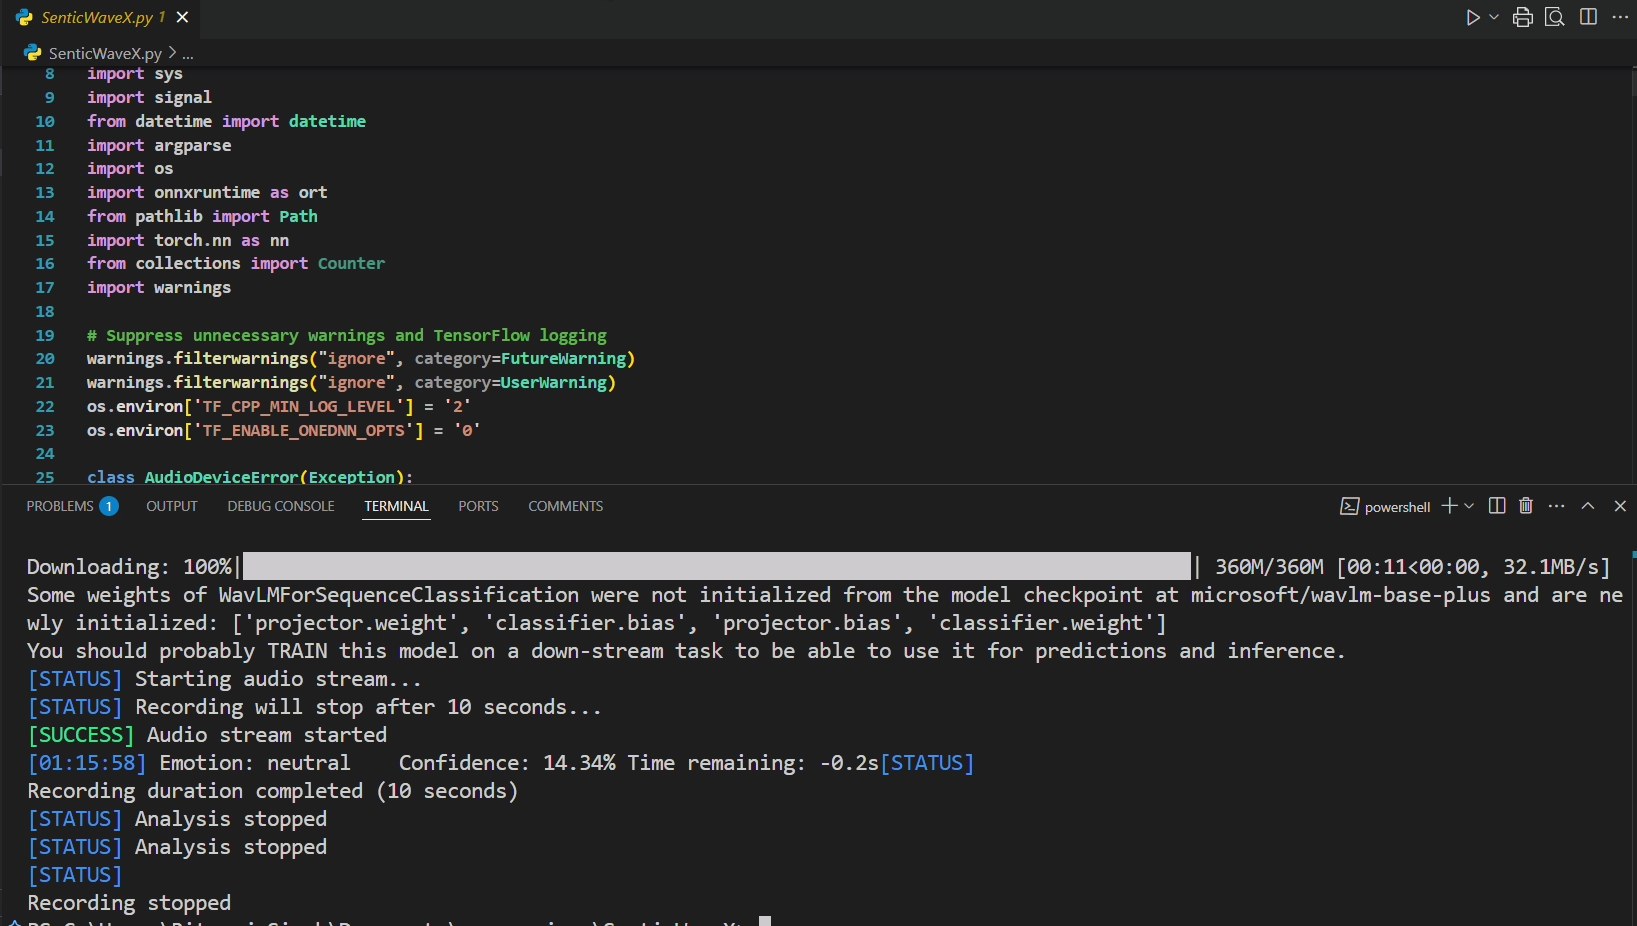Screen dimensions: 1637x926
Task: Click the "[01:15:58]" timestamp in terminal
Action: [x=87, y=763]
